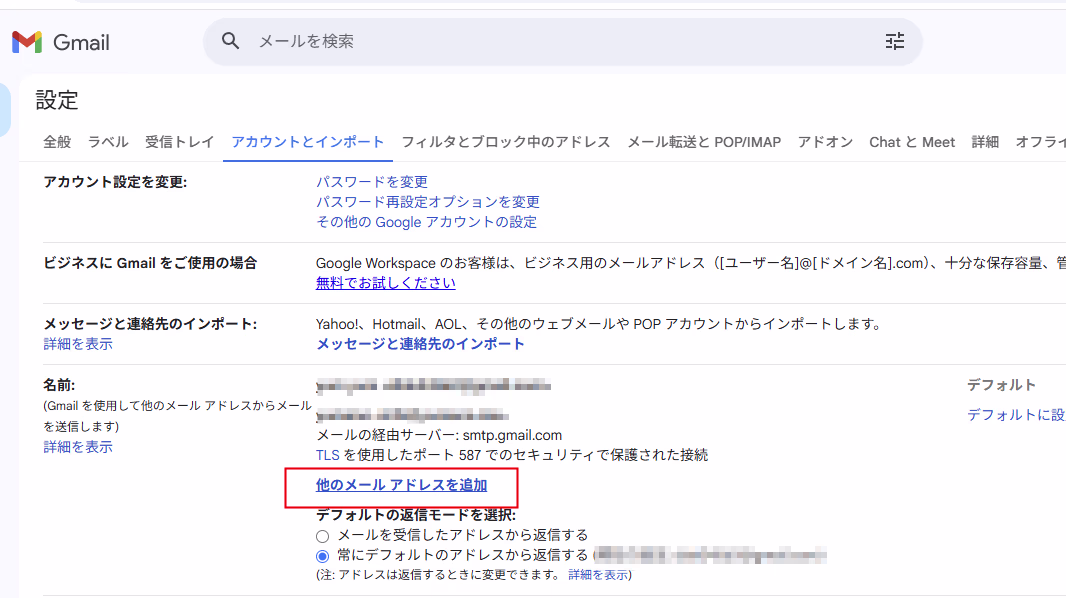Select the アカウントとインポート tab
The width and height of the screenshot is (1066, 598).
pyautogui.click(x=308, y=142)
